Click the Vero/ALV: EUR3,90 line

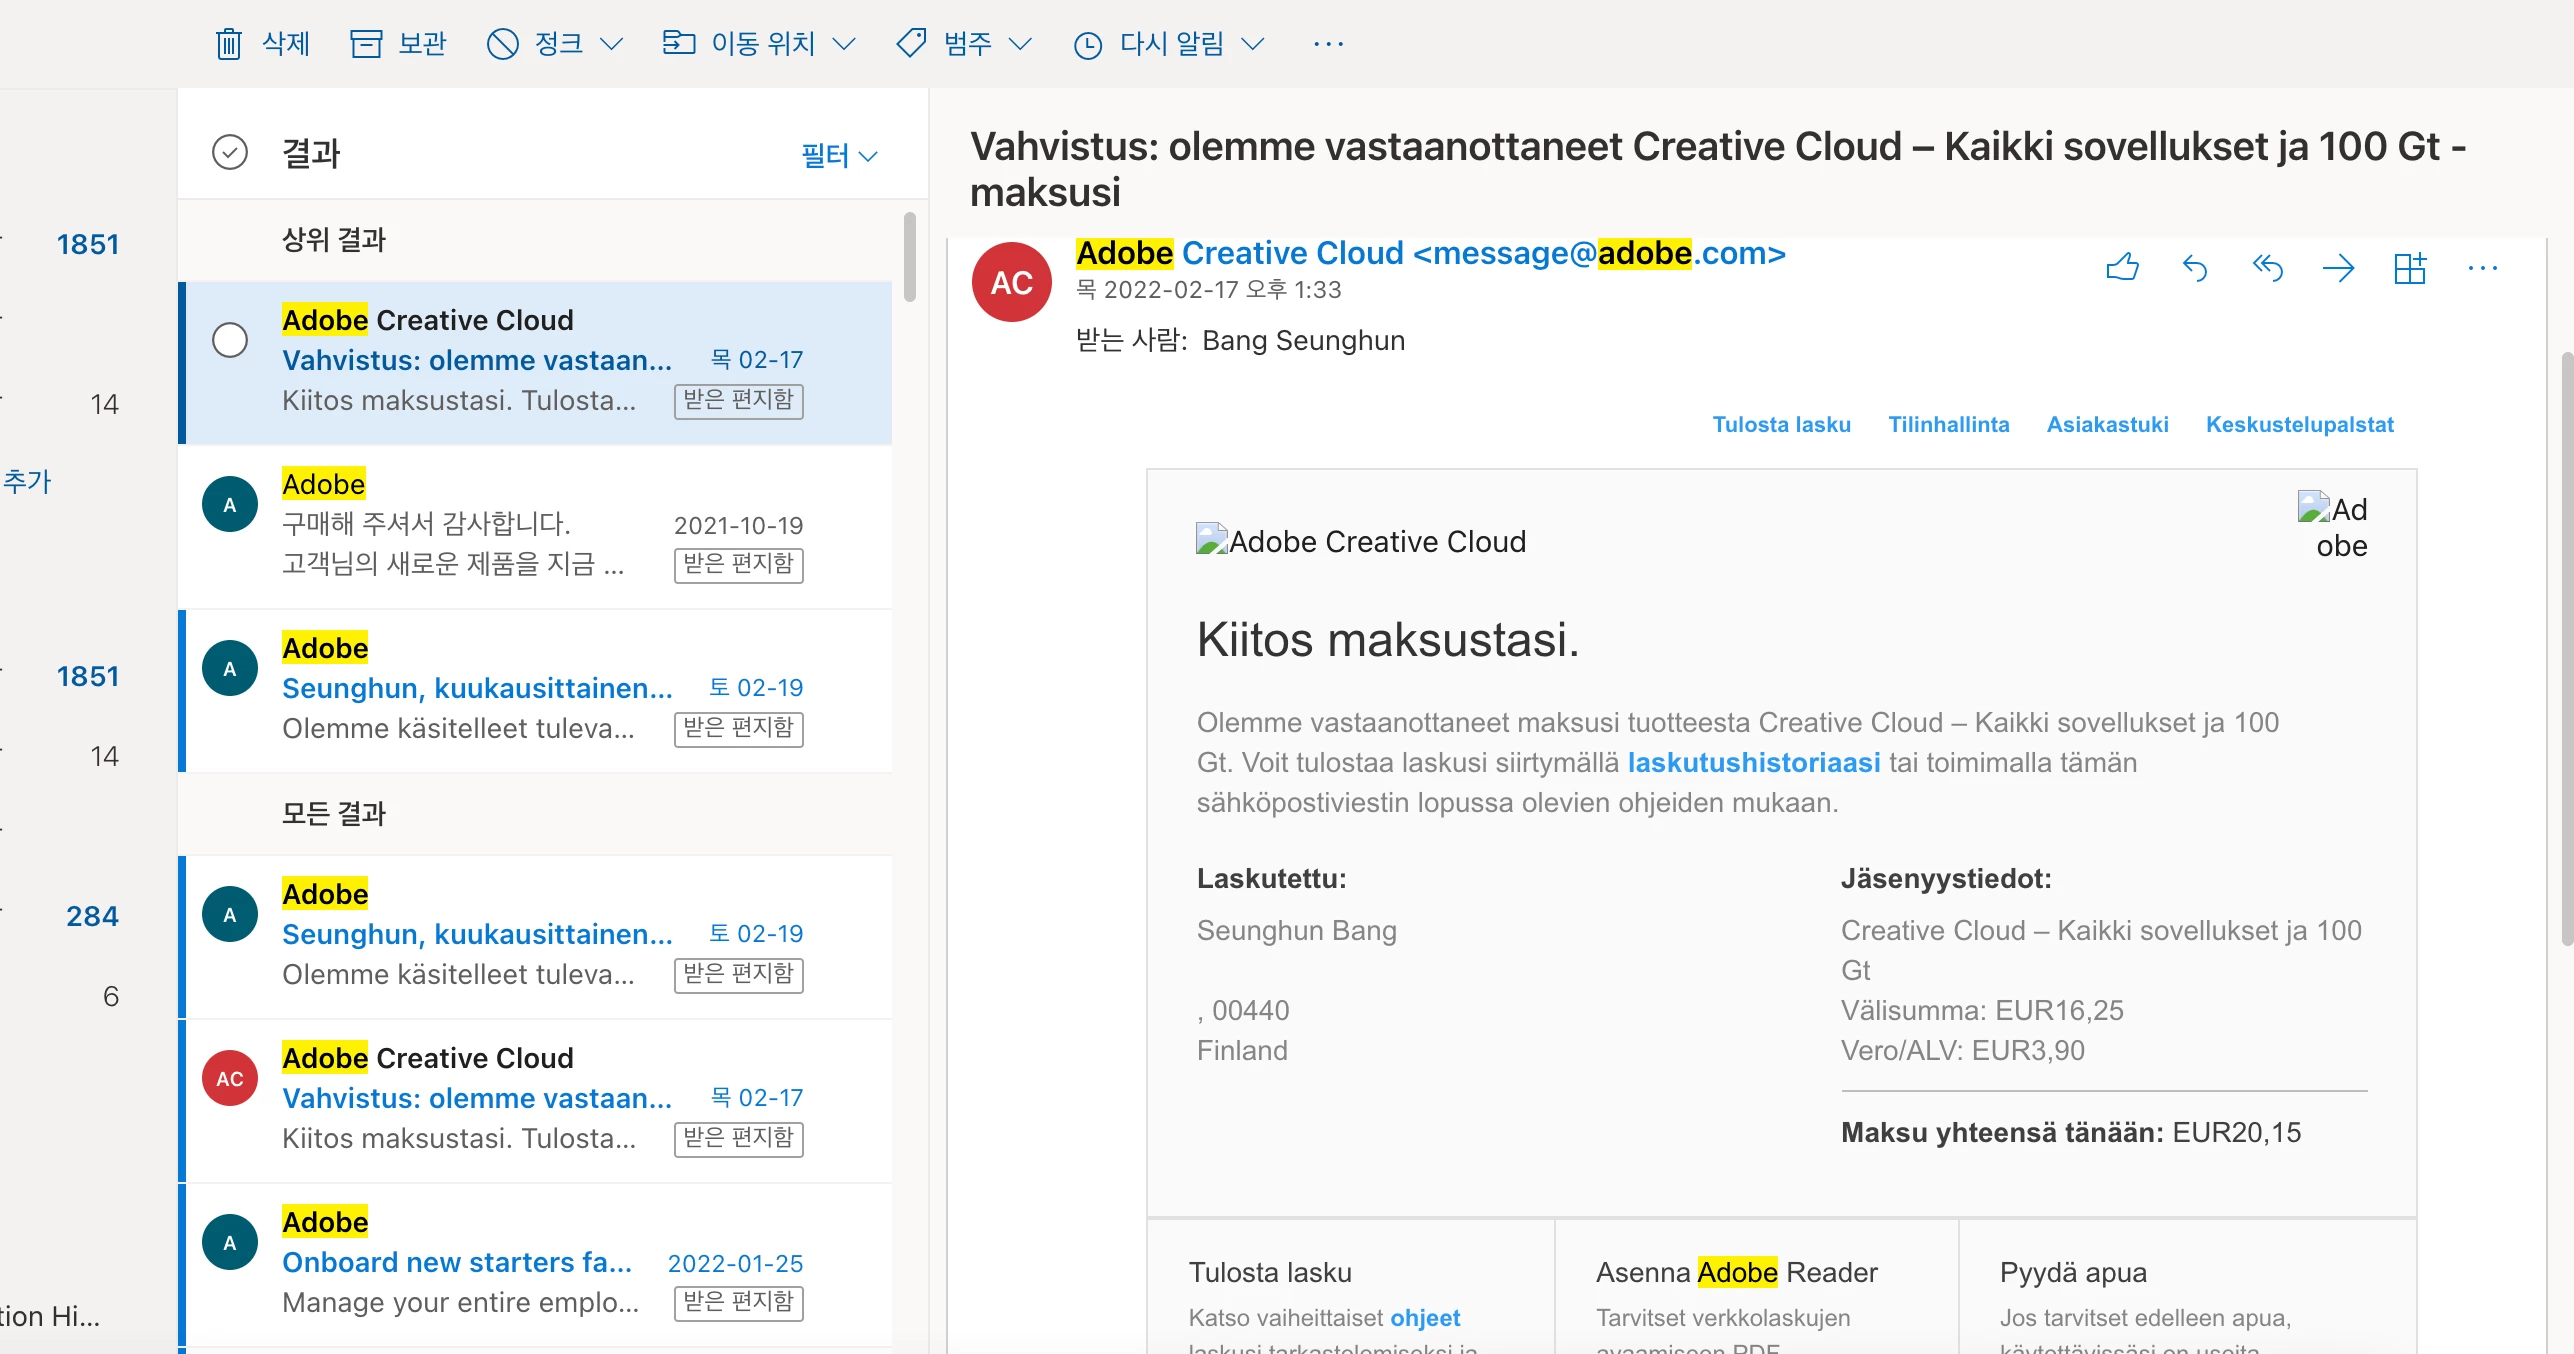(1963, 1050)
